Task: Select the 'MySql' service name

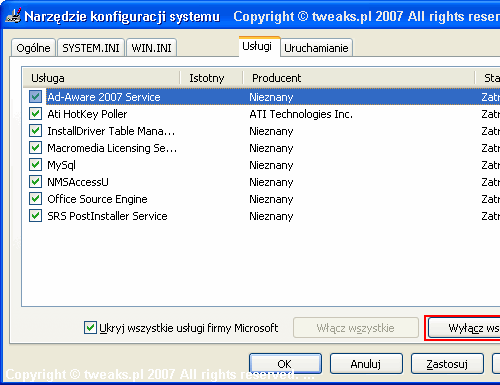Action: coord(62,165)
